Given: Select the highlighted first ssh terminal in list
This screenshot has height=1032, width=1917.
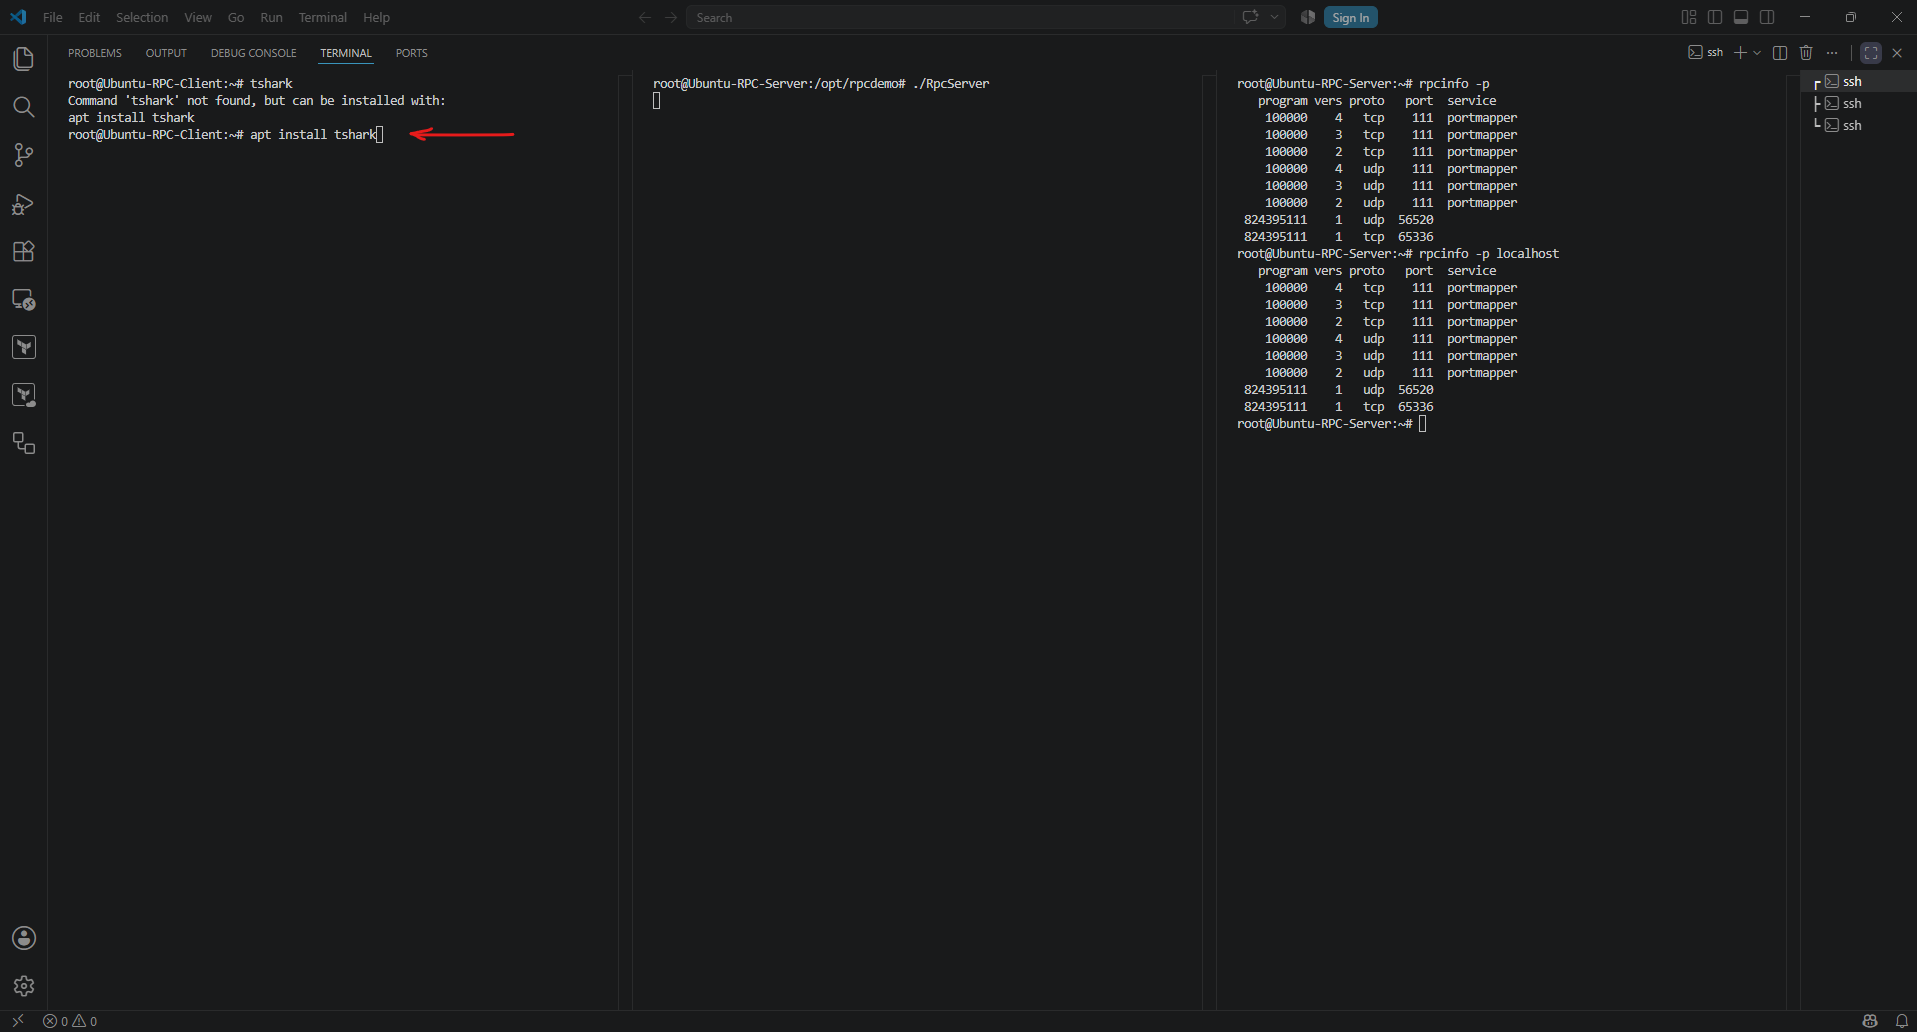Looking at the screenshot, I should tap(1860, 81).
